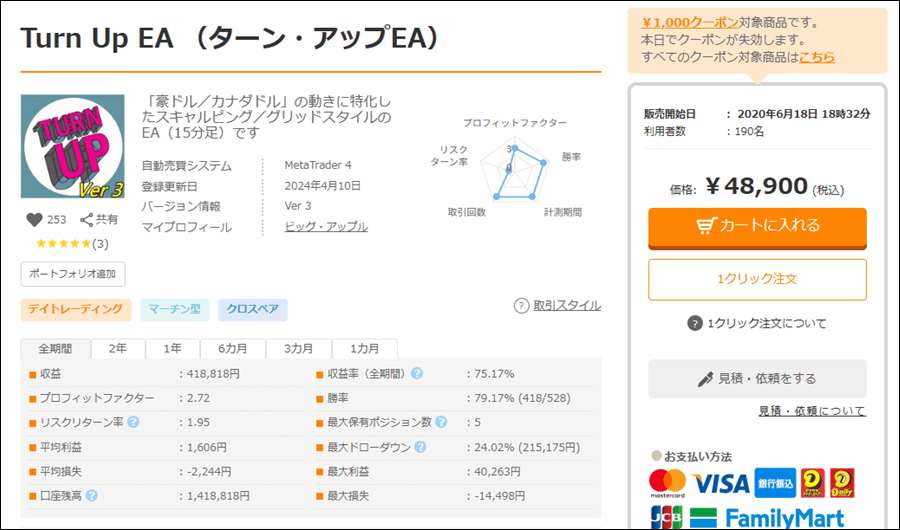Click help icon beside リスクリターン率
The width and height of the screenshot is (900, 530).
133,422
